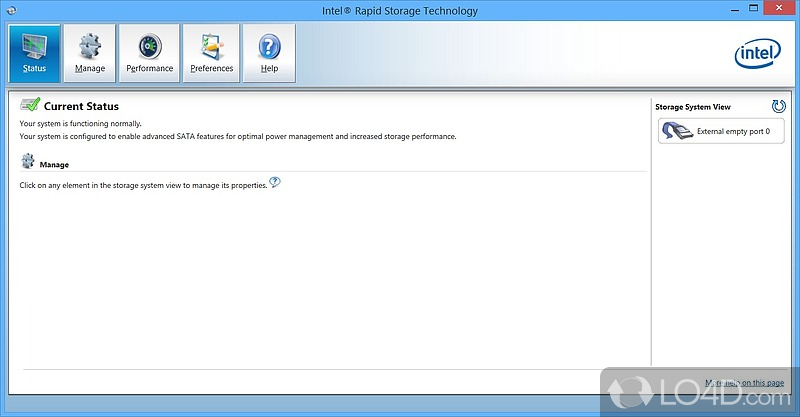Open the Performance tab
Screen dimensions: 800x417
coord(149,53)
